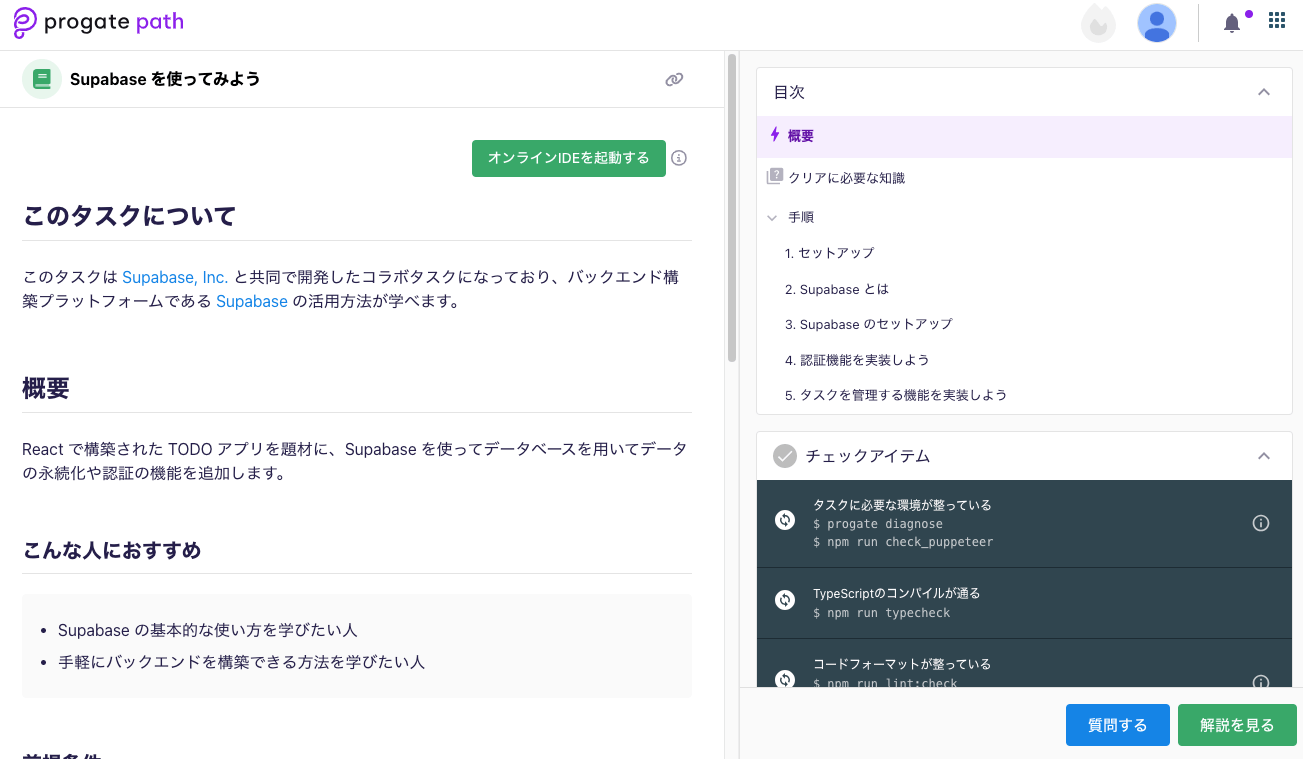This screenshot has width=1303, height=759.
Task: Open the Supabase link after プラットフォームである
Action: [252, 301]
